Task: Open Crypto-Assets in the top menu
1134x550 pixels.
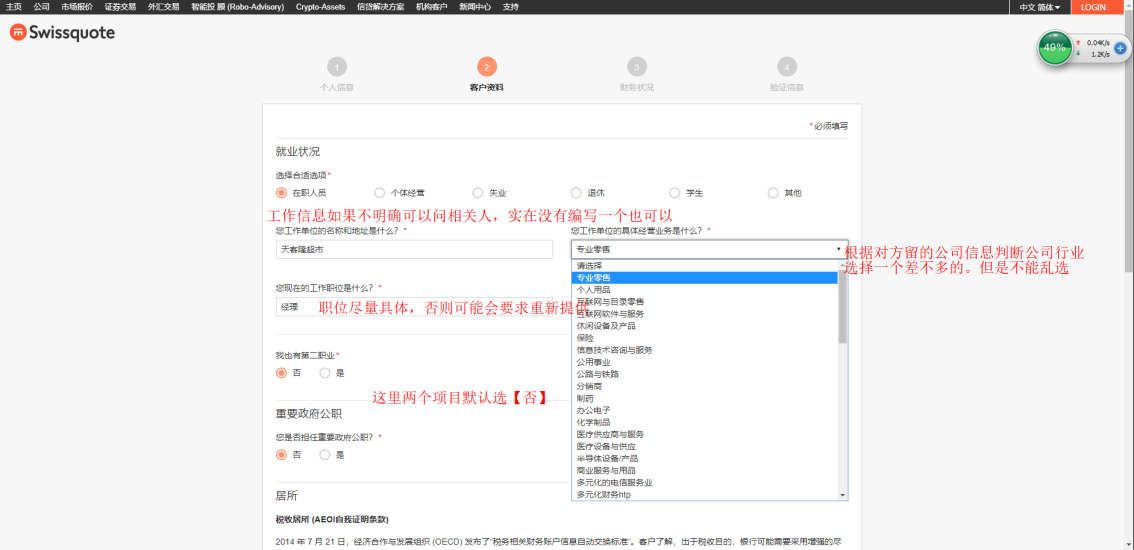Action: coord(320,7)
